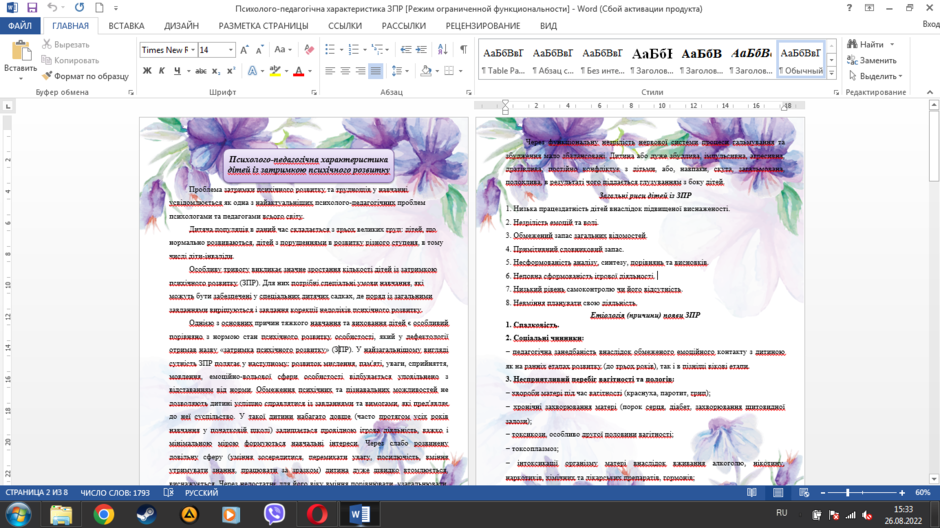Expand styles gallery More arrow

[x=831, y=73]
